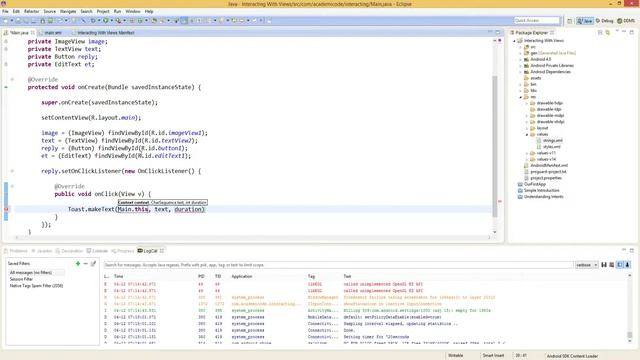Add a new LogCat filter with green plus
The image size is (640, 360).
point(78,264)
